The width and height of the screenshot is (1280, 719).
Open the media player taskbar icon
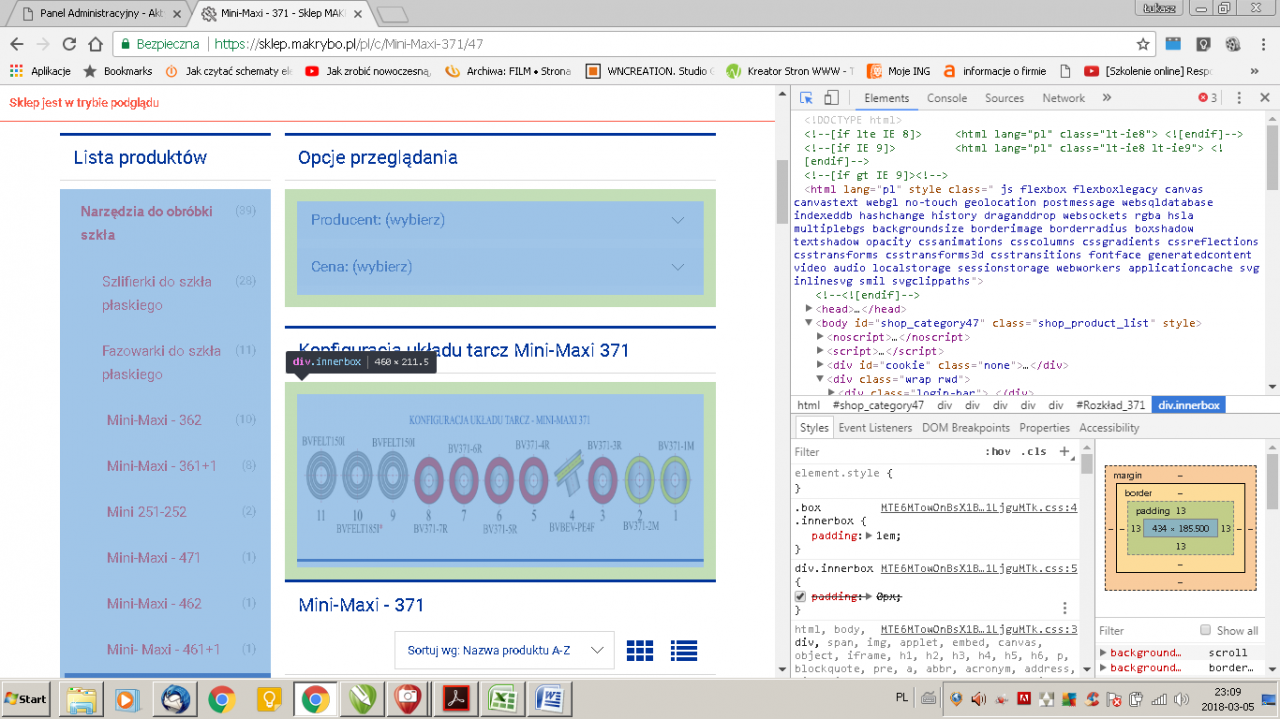click(x=127, y=698)
